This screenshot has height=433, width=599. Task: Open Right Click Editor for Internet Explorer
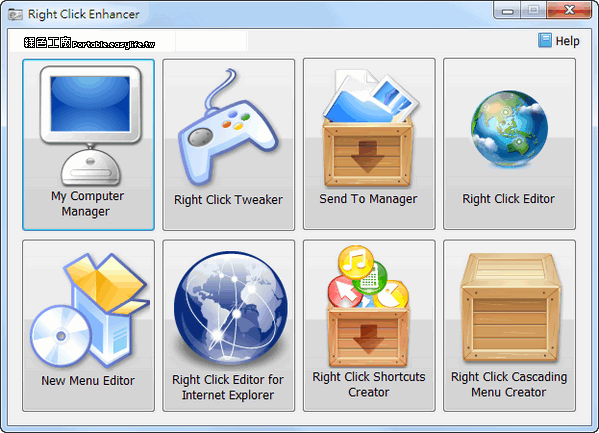point(228,326)
